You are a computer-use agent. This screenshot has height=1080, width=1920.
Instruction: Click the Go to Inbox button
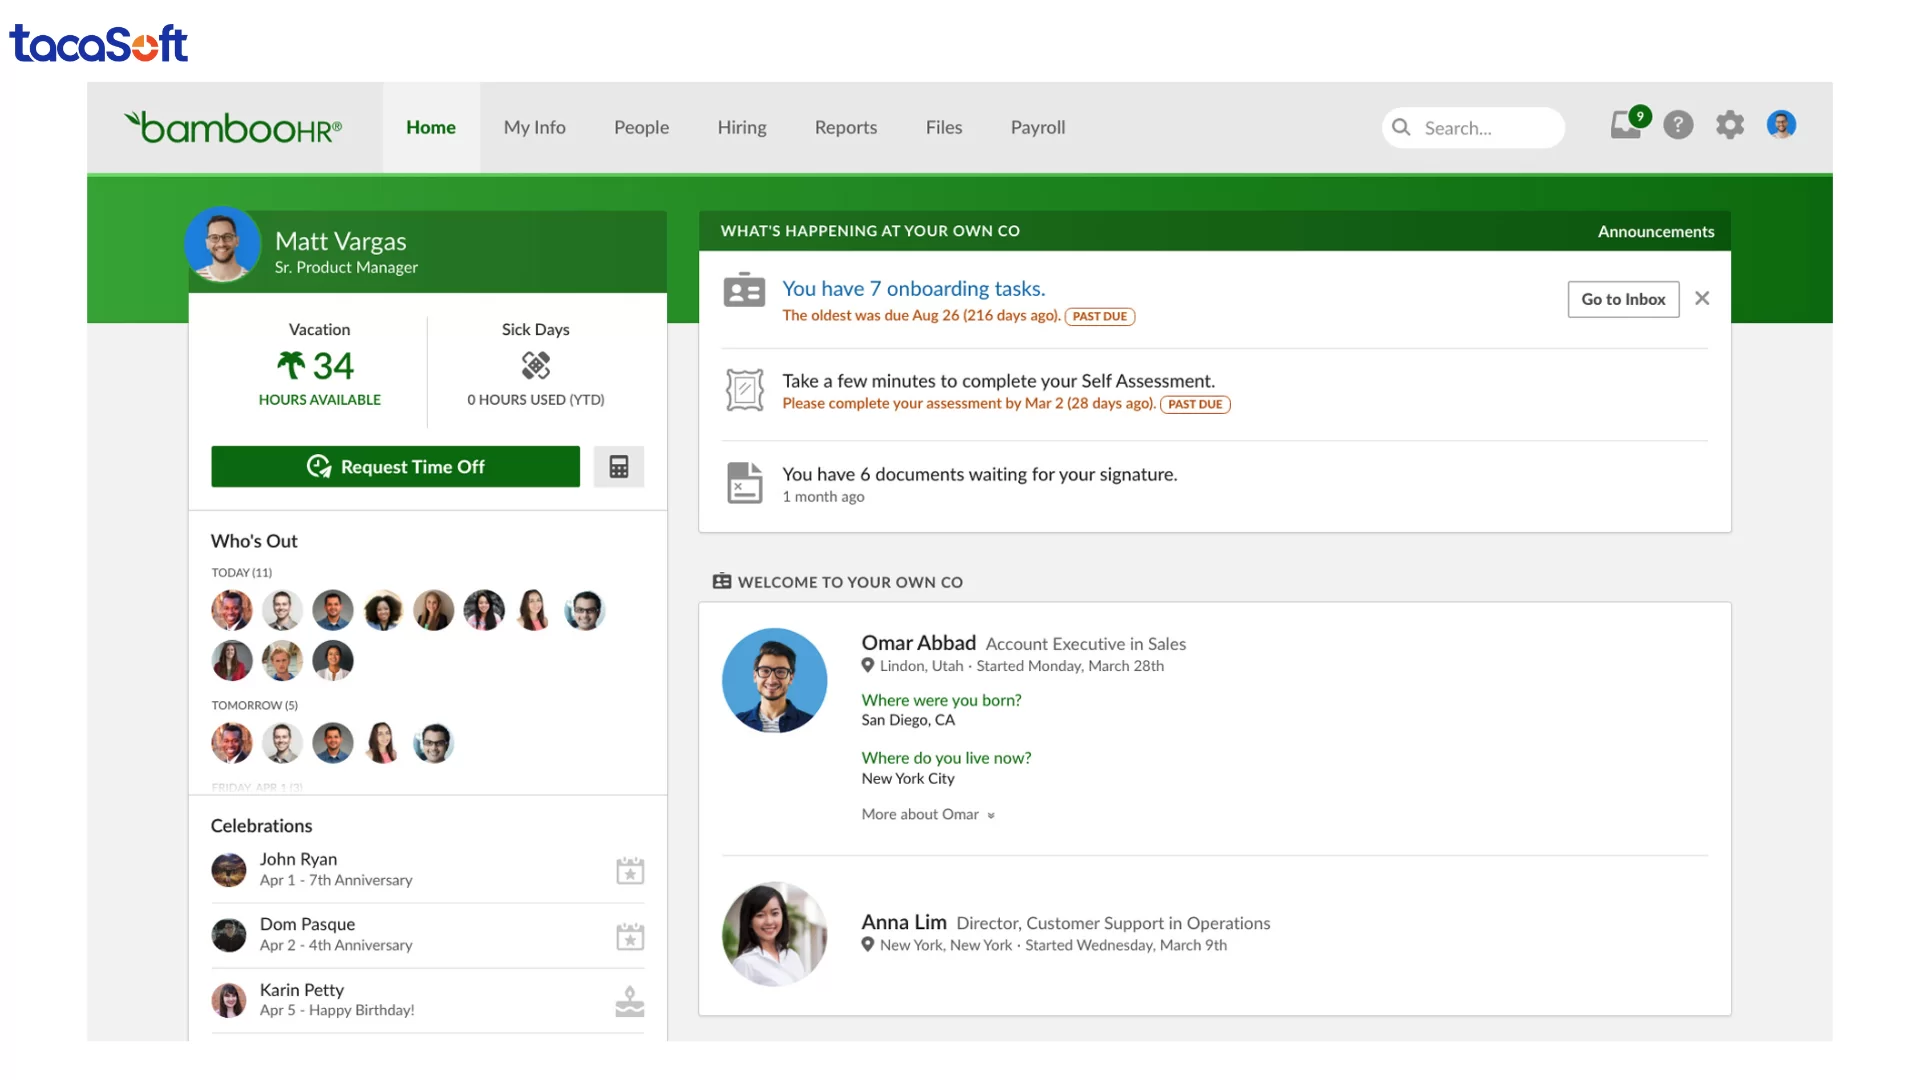pyautogui.click(x=1622, y=299)
